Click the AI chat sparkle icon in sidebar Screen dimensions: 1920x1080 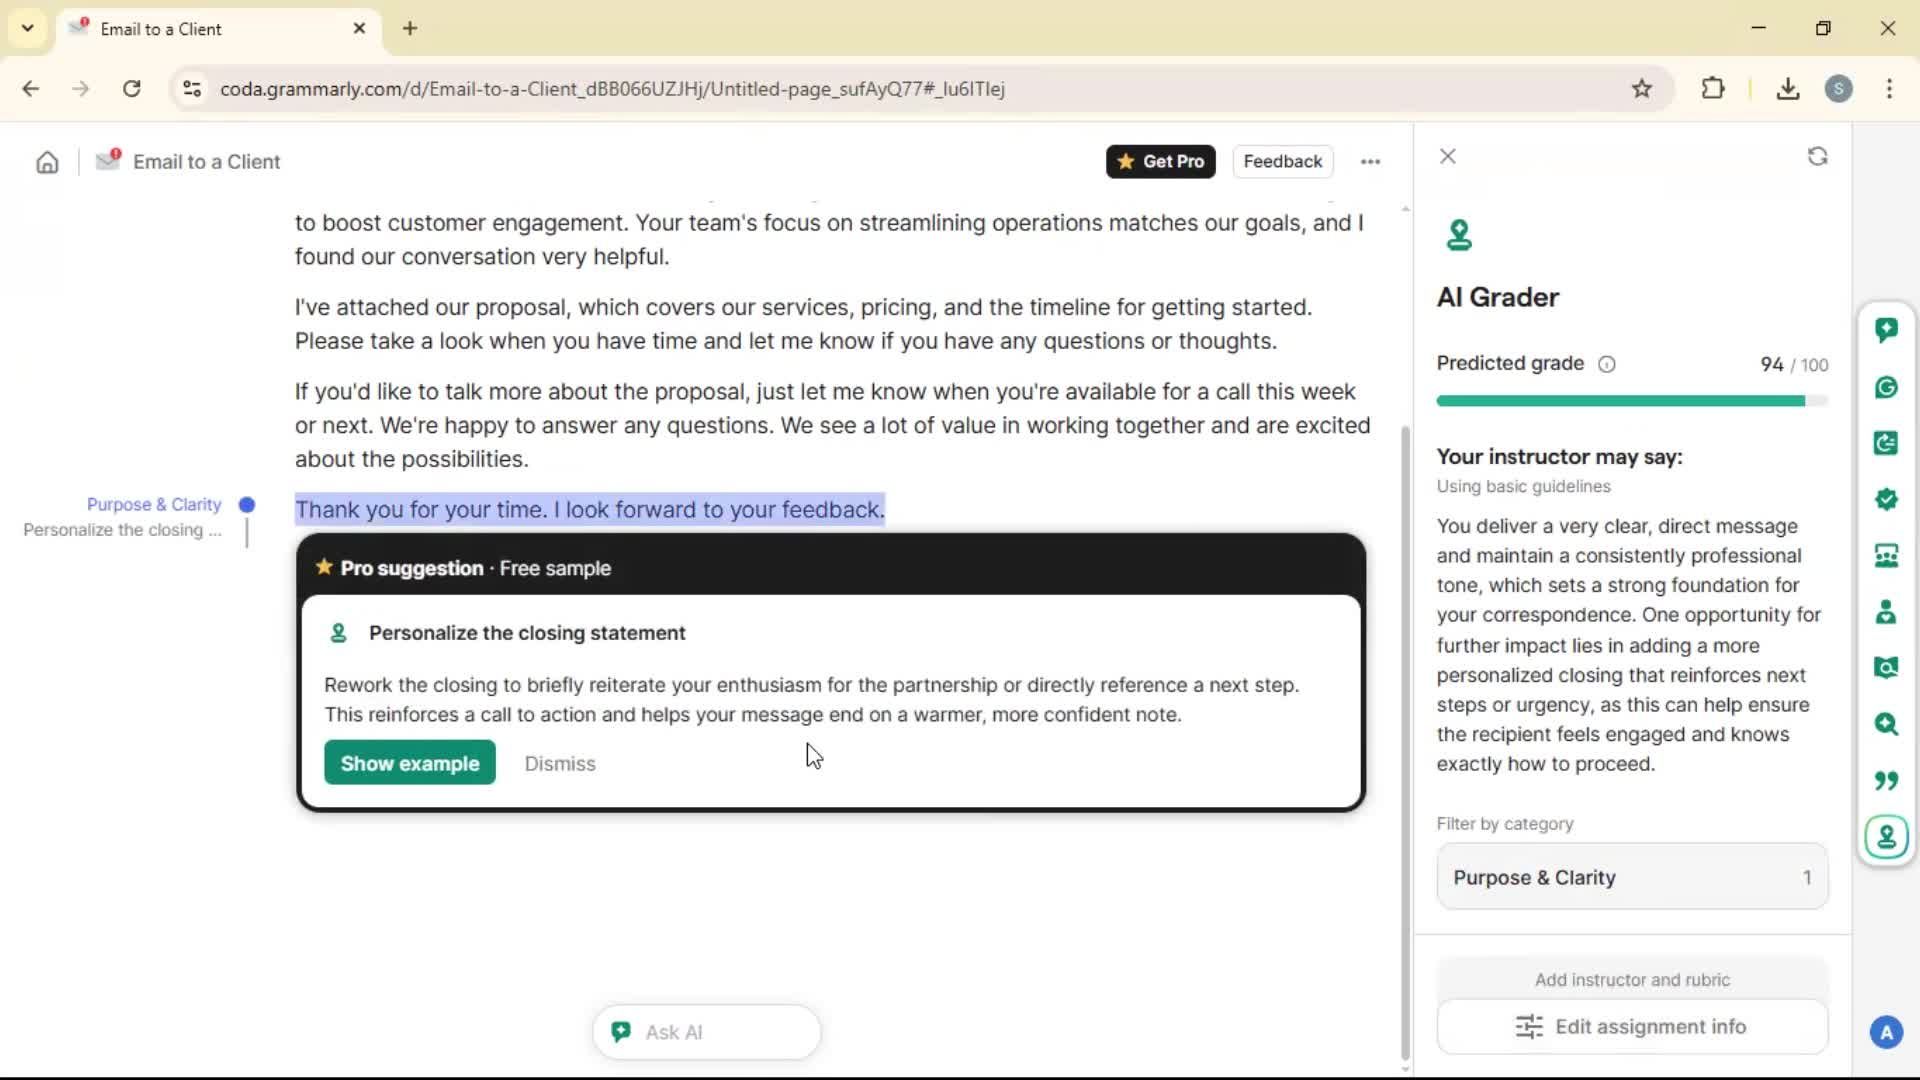(x=1886, y=330)
